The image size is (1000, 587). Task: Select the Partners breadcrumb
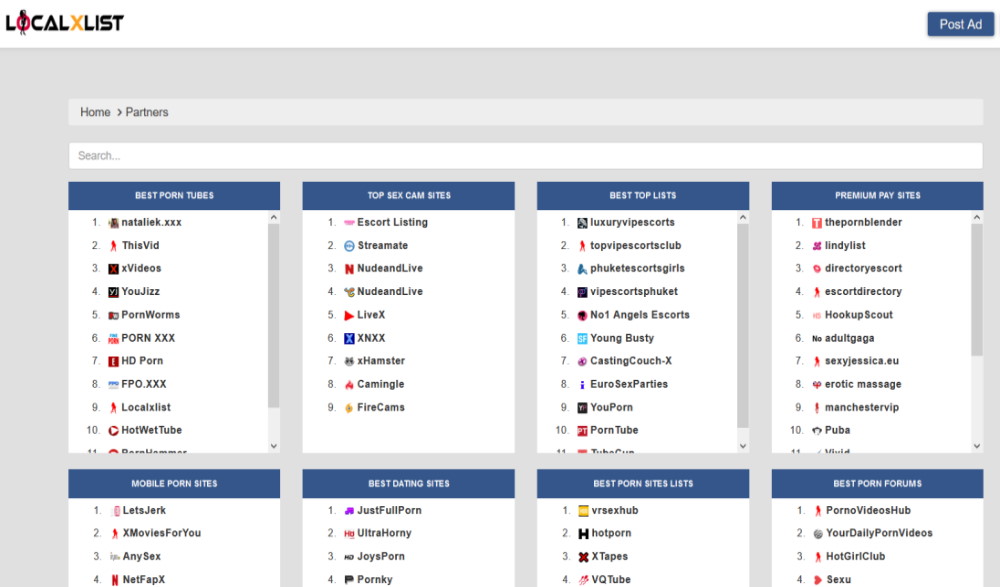pos(147,112)
